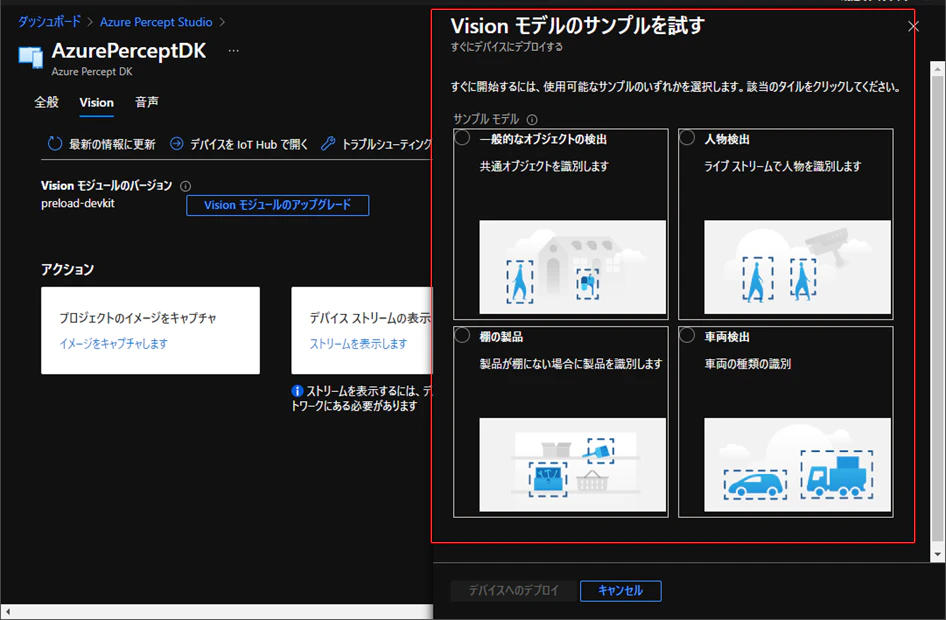Image resolution: width=946 pixels, height=620 pixels.
Task: Click the すぐにデバイスにデプロイする subtitle
Action: [507, 46]
